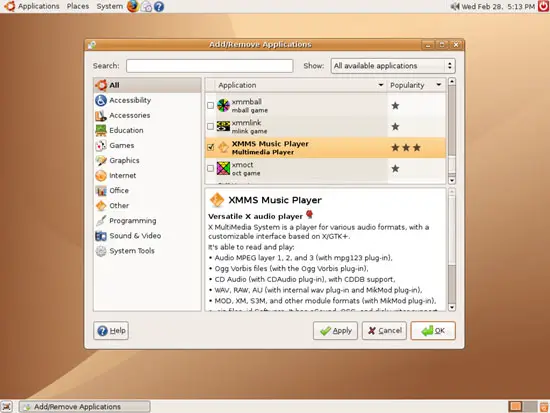Focus the Search input field
Screen dimensions: 550x413
(210, 66)
